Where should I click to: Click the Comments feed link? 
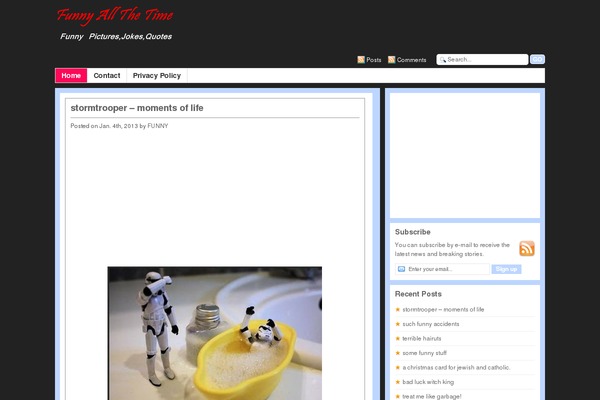click(x=411, y=60)
